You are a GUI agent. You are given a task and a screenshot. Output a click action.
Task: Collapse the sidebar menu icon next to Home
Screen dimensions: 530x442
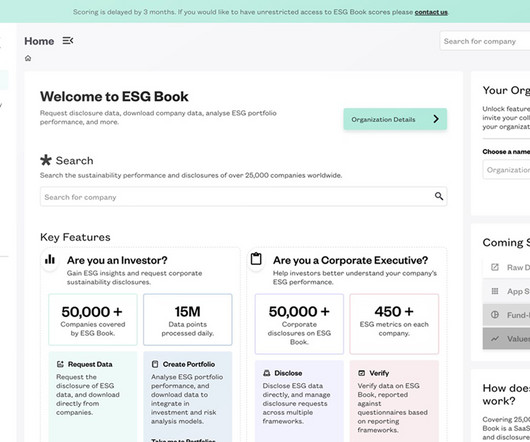[x=68, y=41]
